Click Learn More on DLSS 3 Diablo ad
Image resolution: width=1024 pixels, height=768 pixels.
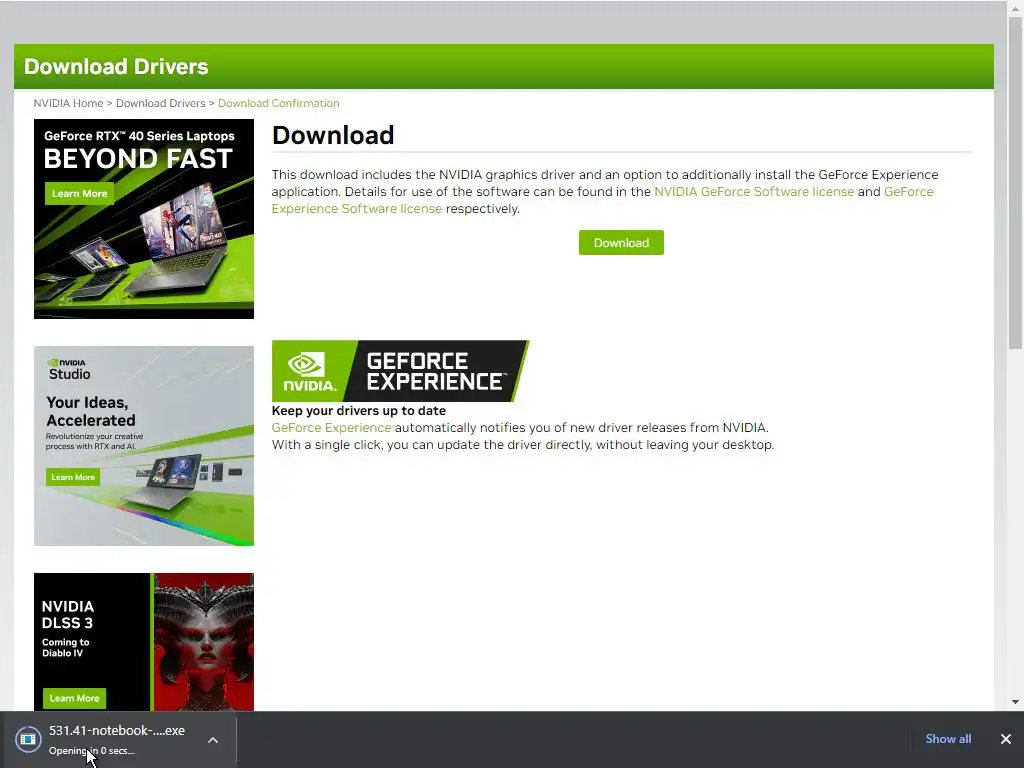[x=74, y=698]
